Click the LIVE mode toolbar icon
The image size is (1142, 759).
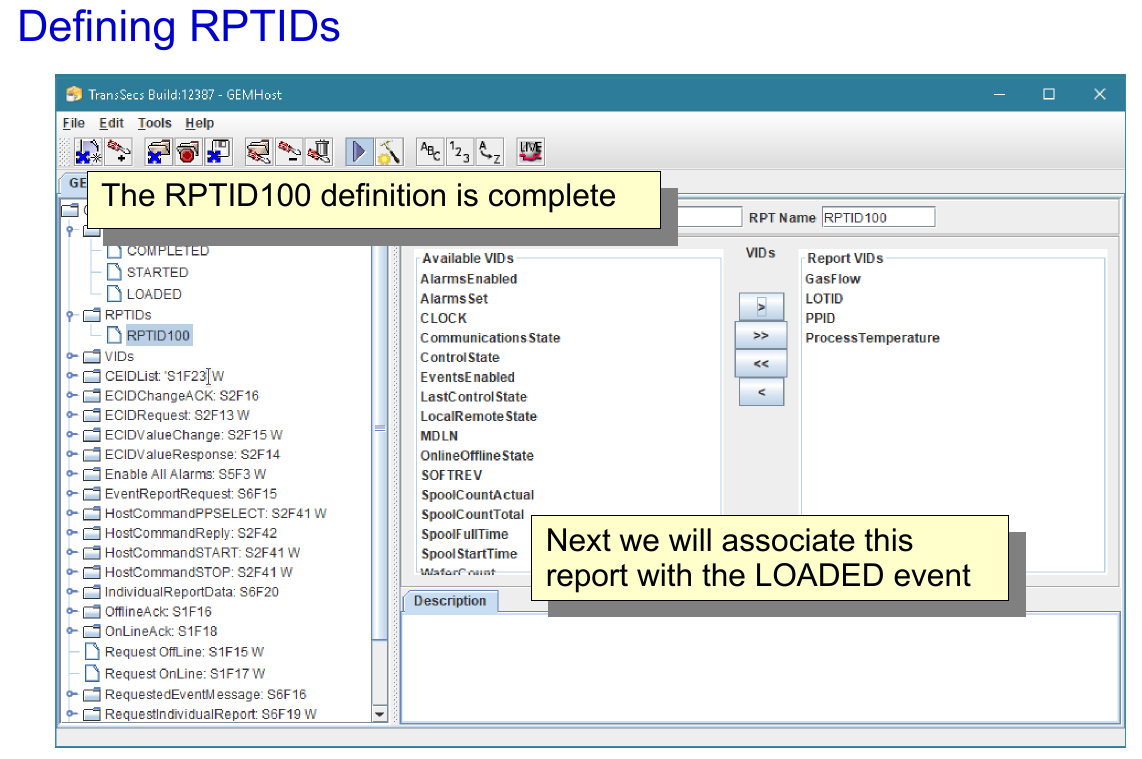point(531,152)
